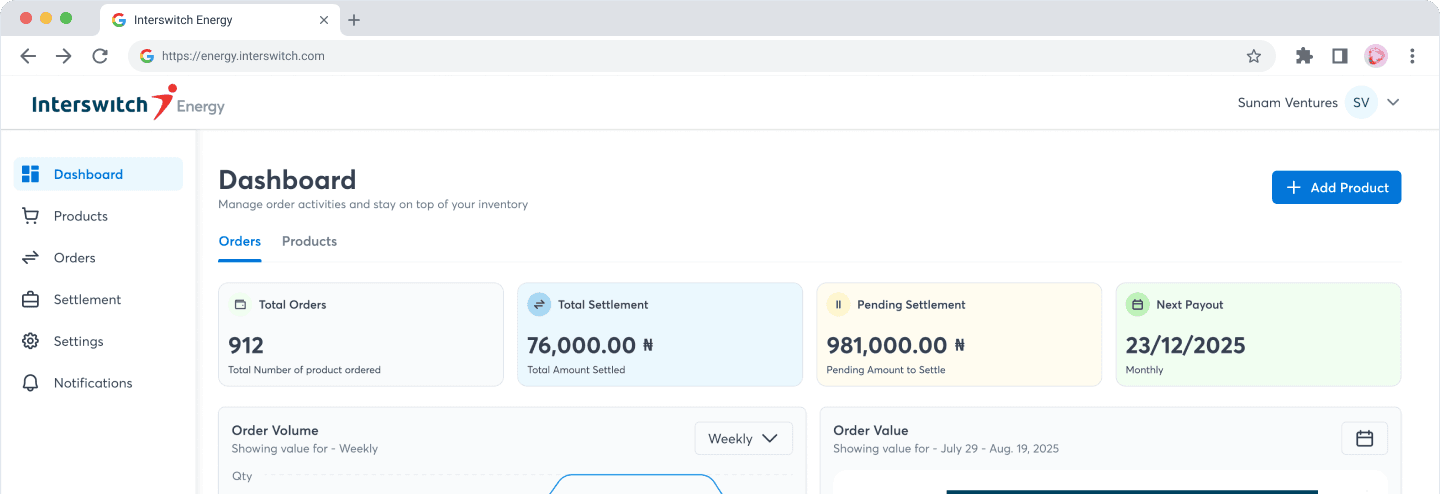Image resolution: width=1440 pixels, height=494 pixels.
Task: Click the Settlement briefcase icon
Action: point(30,300)
